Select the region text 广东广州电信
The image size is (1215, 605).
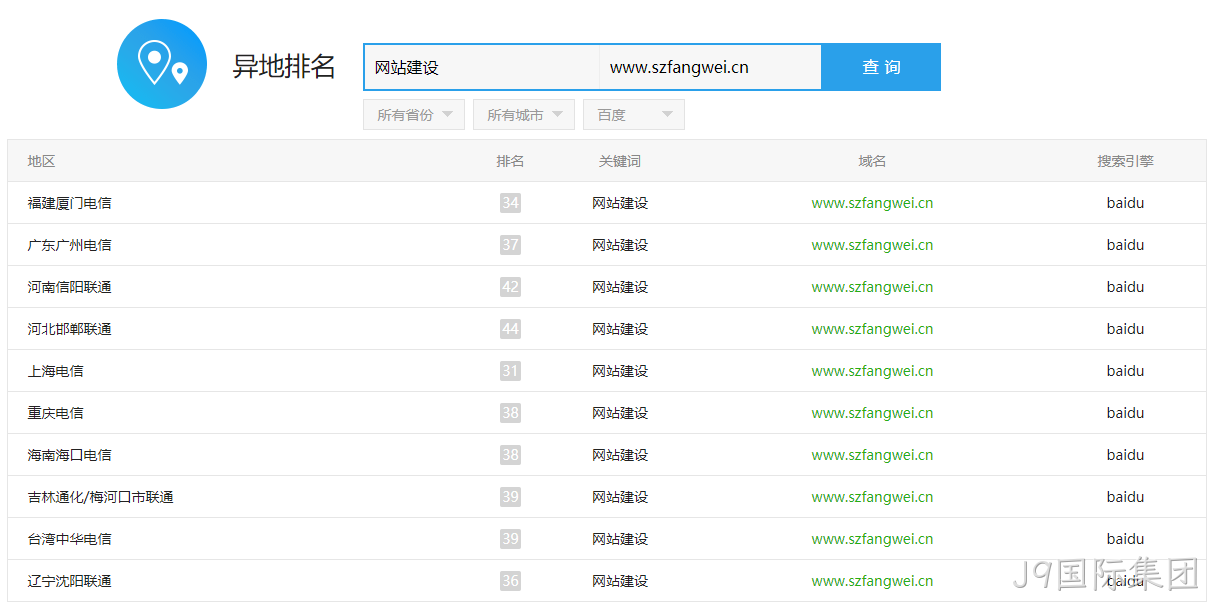pos(69,245)
